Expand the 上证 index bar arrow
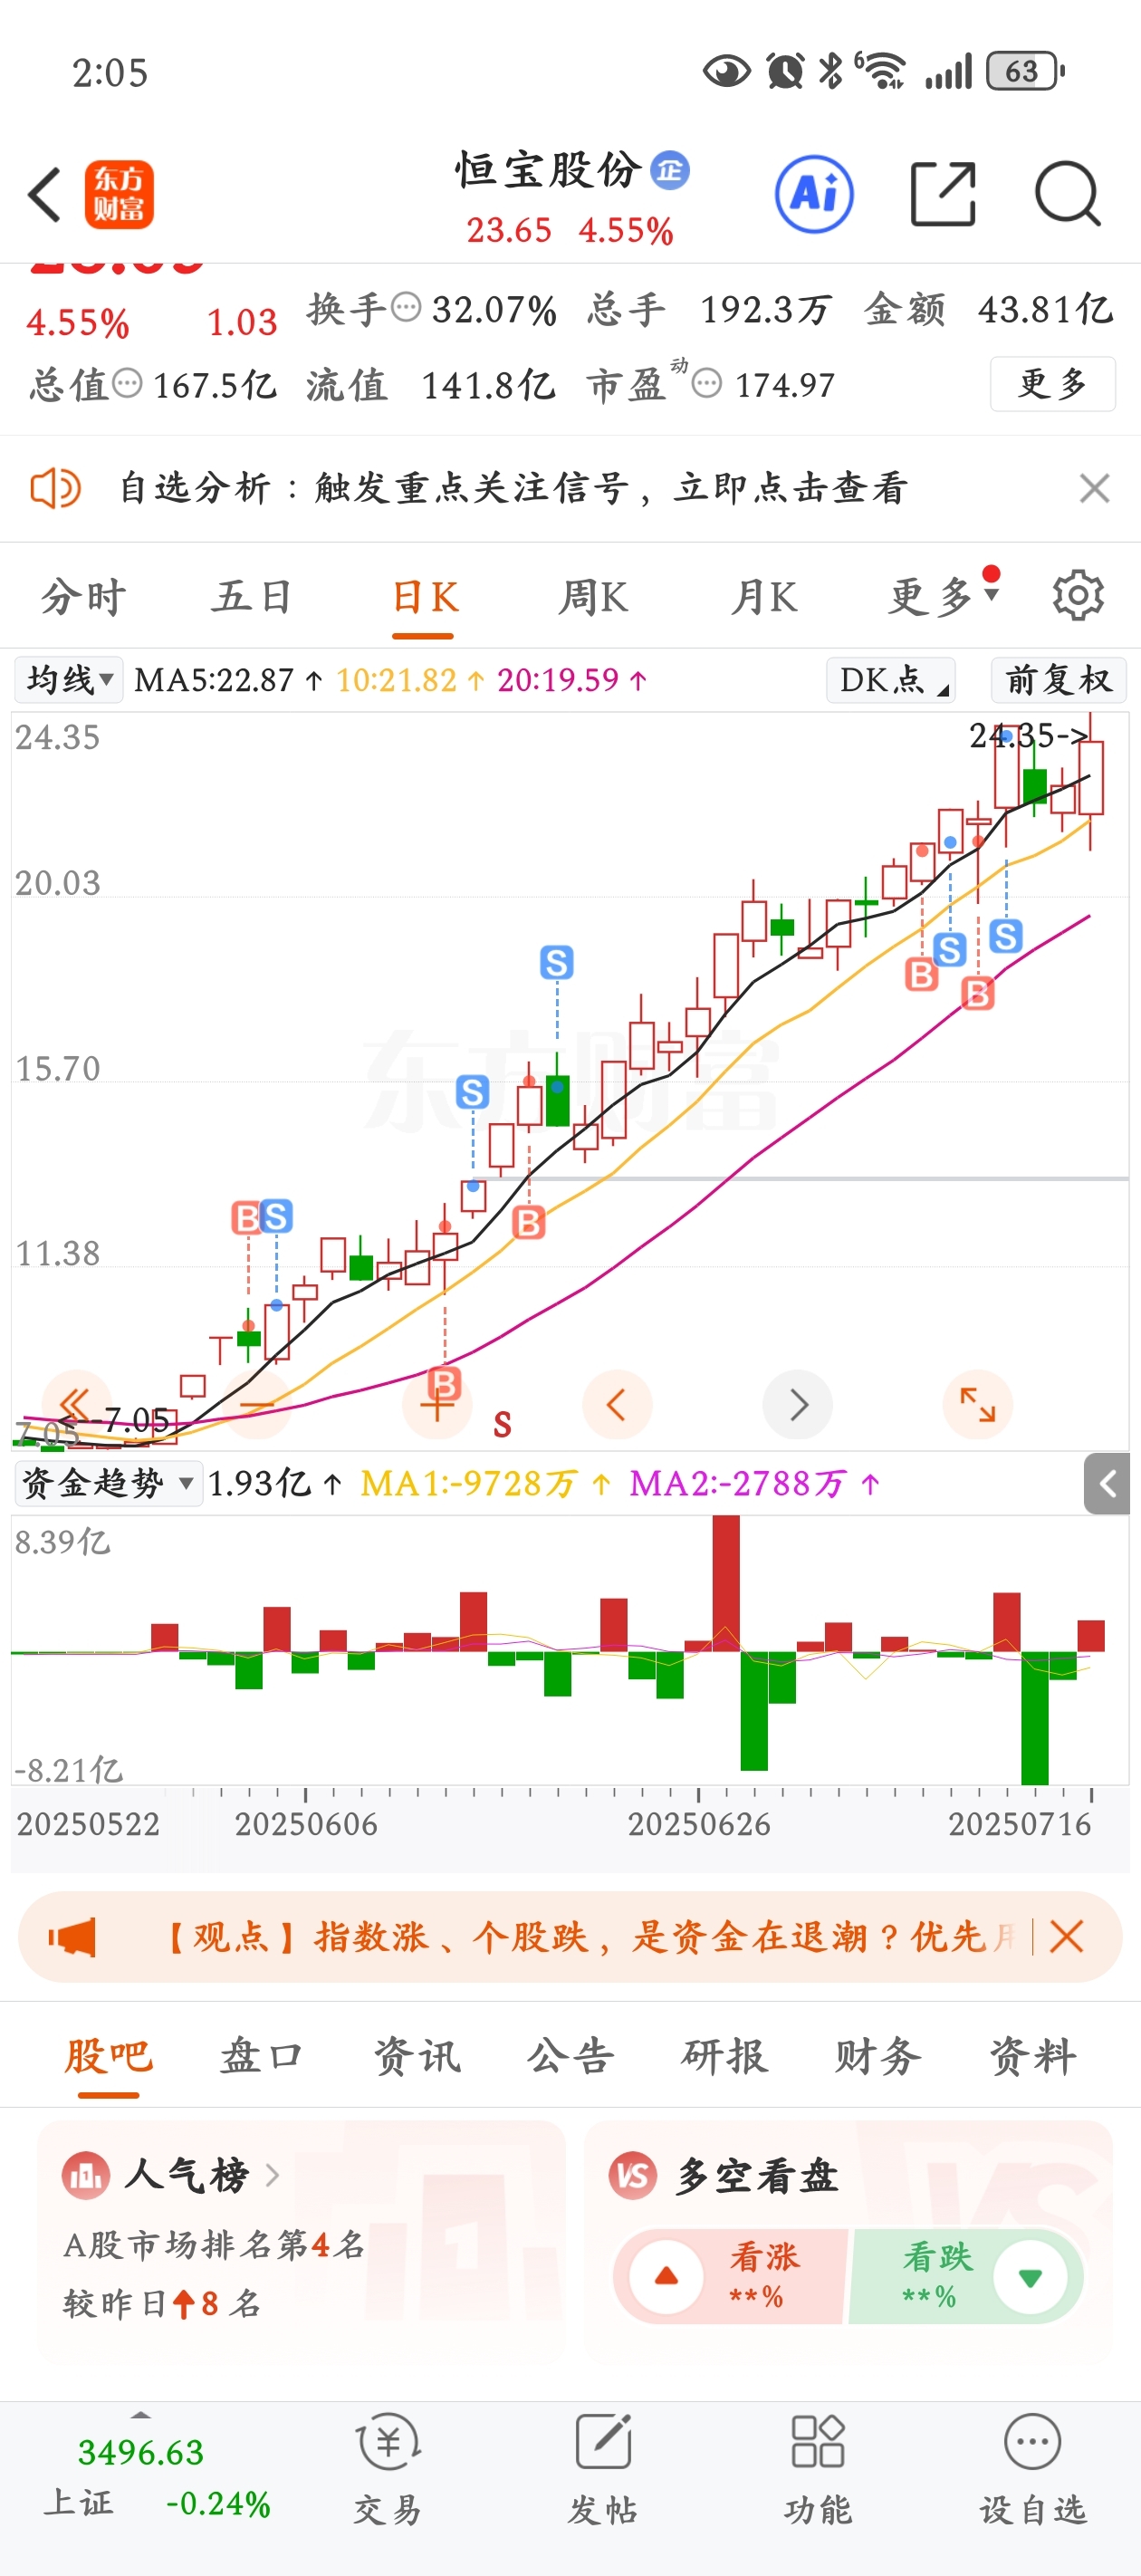The height and width of the screenshot is (2576, 1141). coord(141,2415)
